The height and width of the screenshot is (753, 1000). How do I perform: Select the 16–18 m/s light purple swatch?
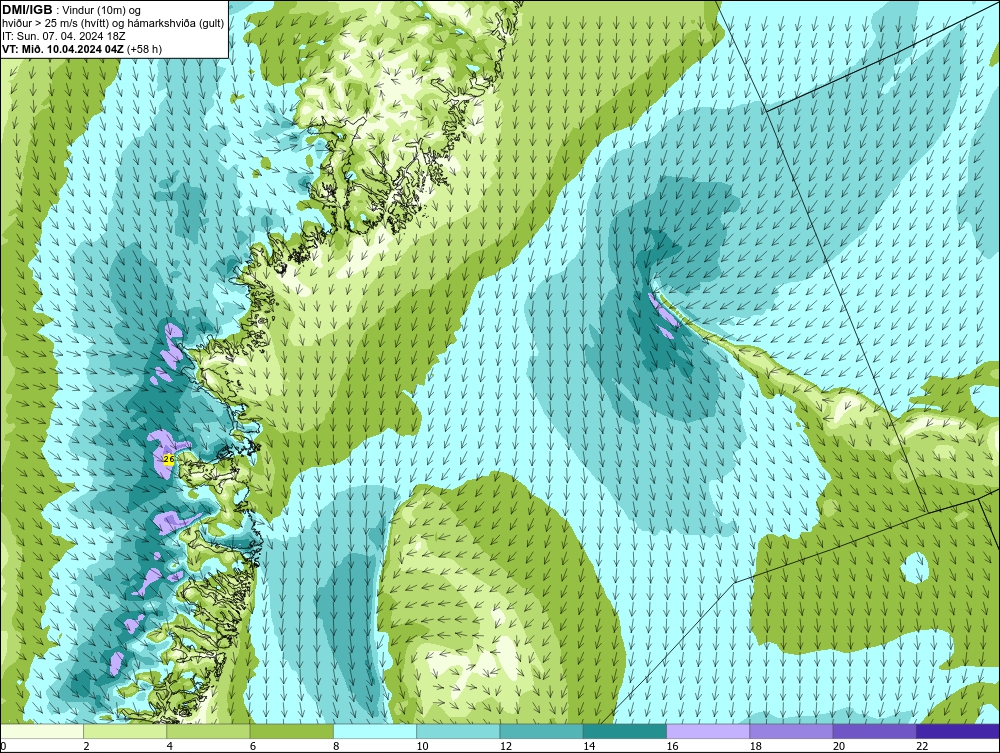click(x=708, y=731)
